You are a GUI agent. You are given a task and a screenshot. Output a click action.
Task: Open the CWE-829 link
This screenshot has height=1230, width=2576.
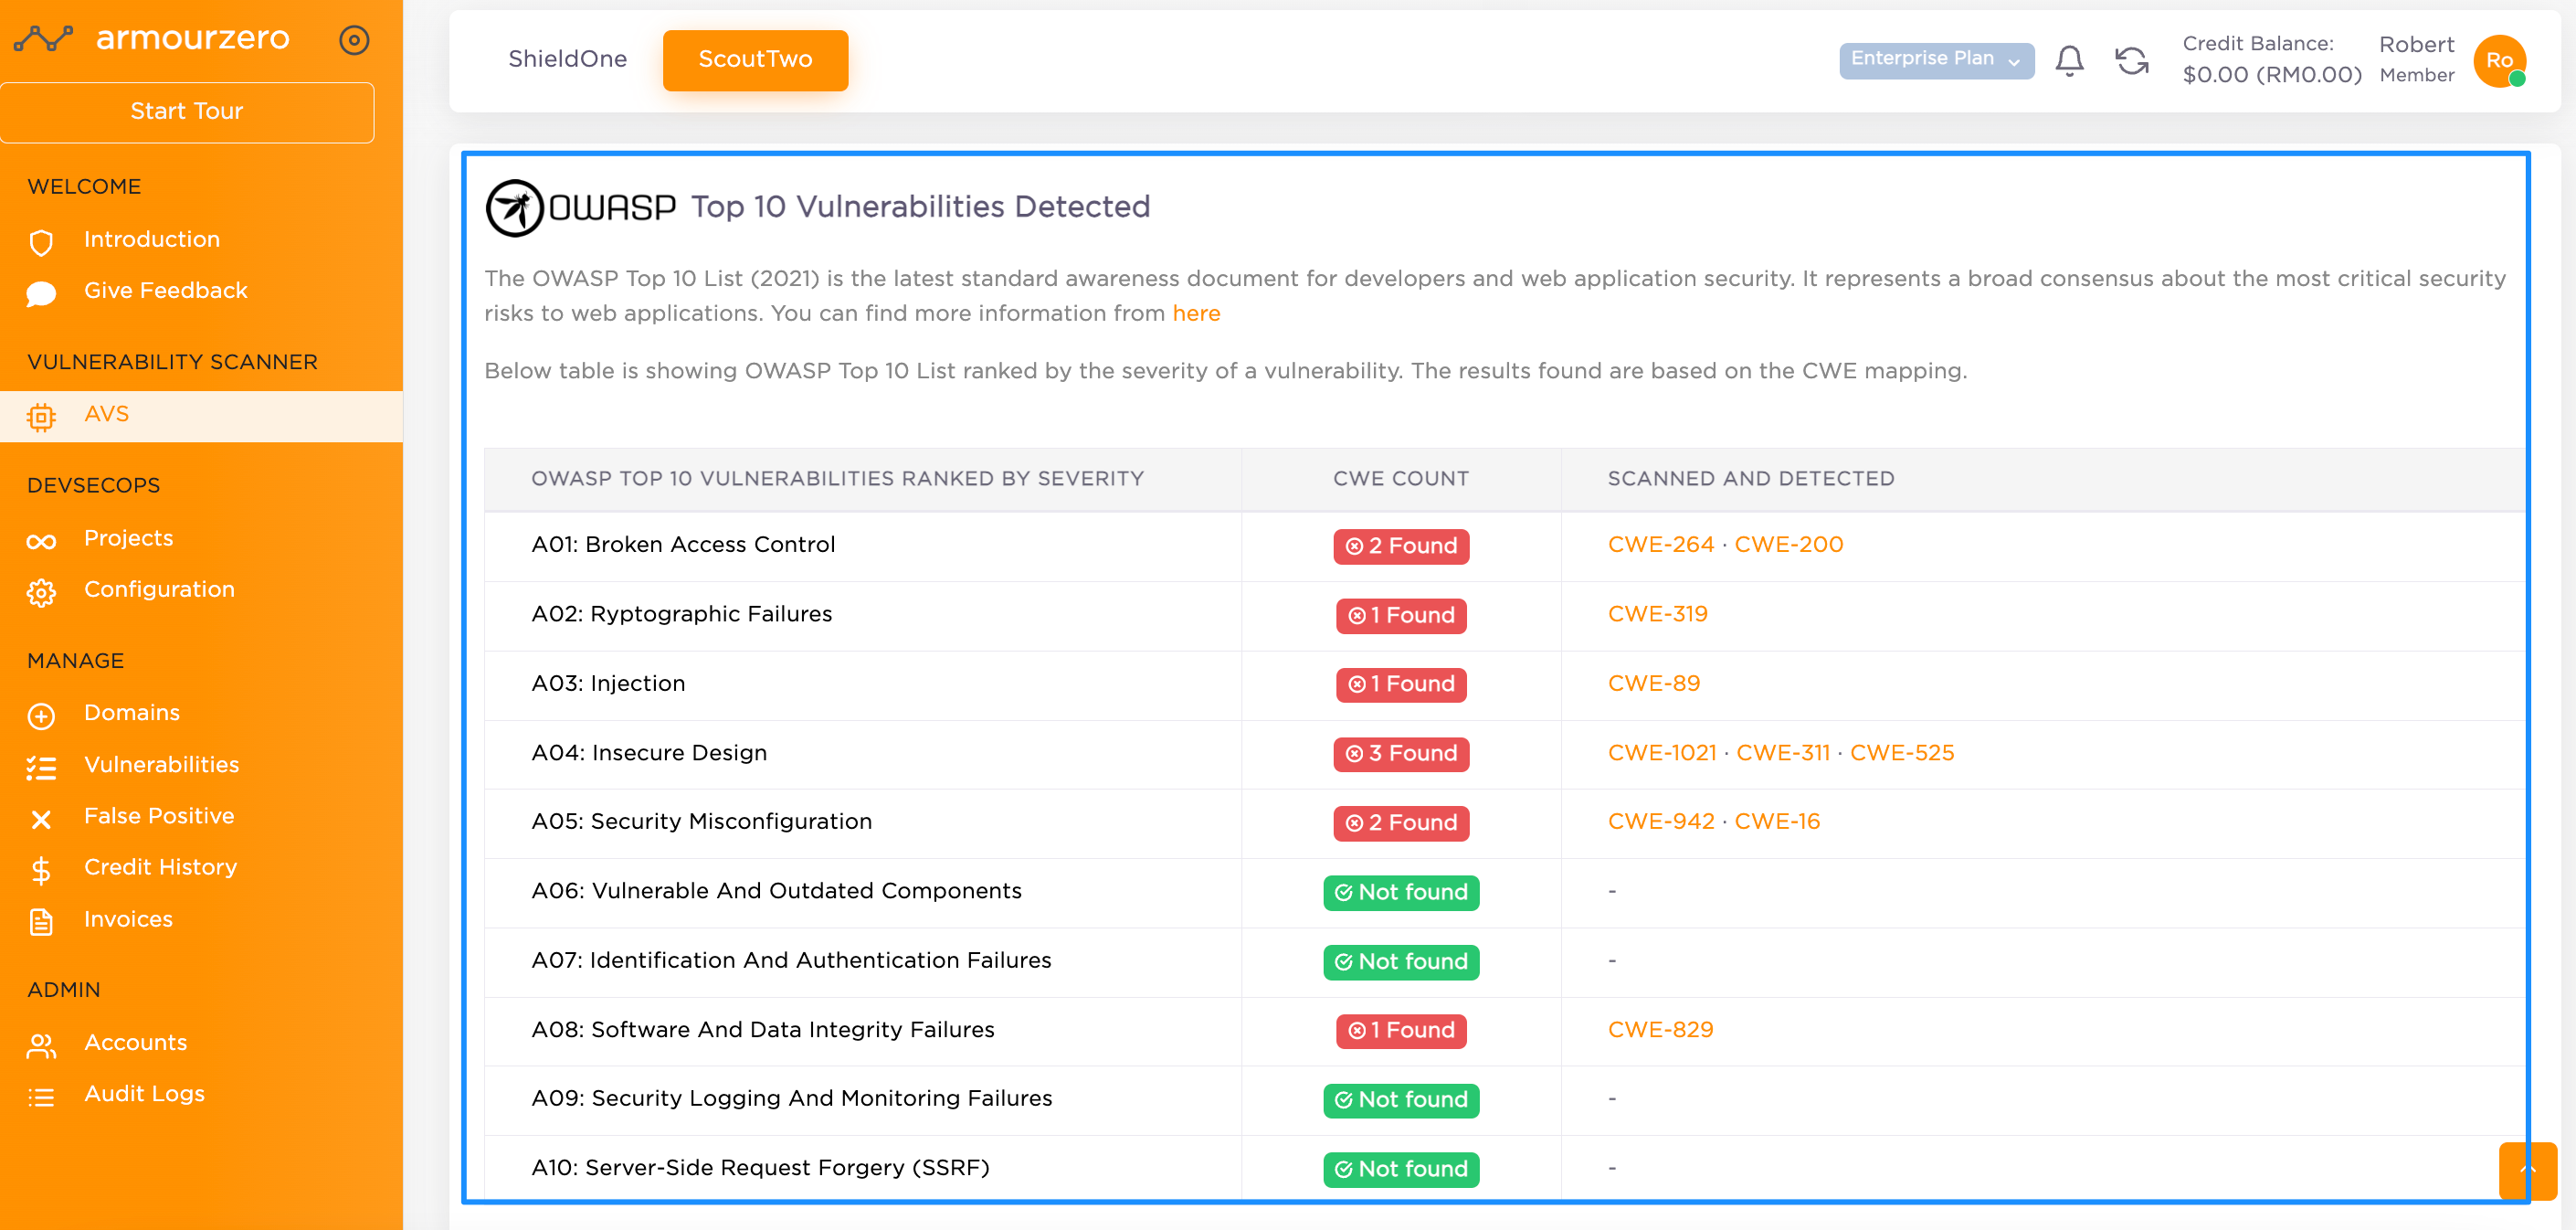tap(1660, 1030)
